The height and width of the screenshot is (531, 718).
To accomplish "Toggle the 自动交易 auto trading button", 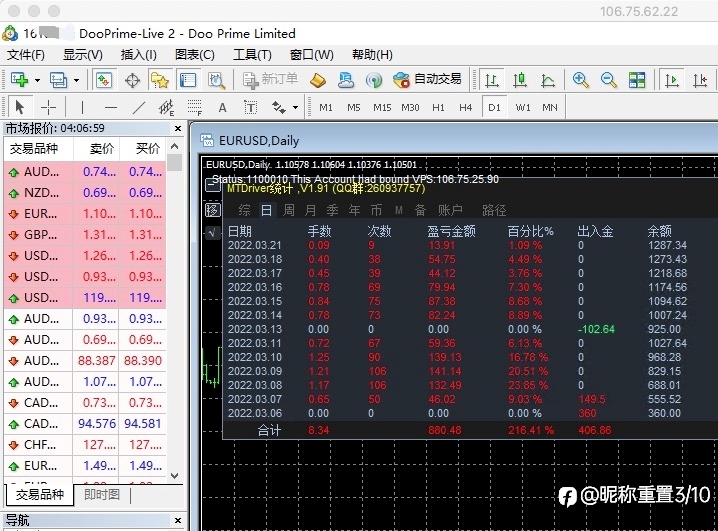I will click(x=427, y=80).
